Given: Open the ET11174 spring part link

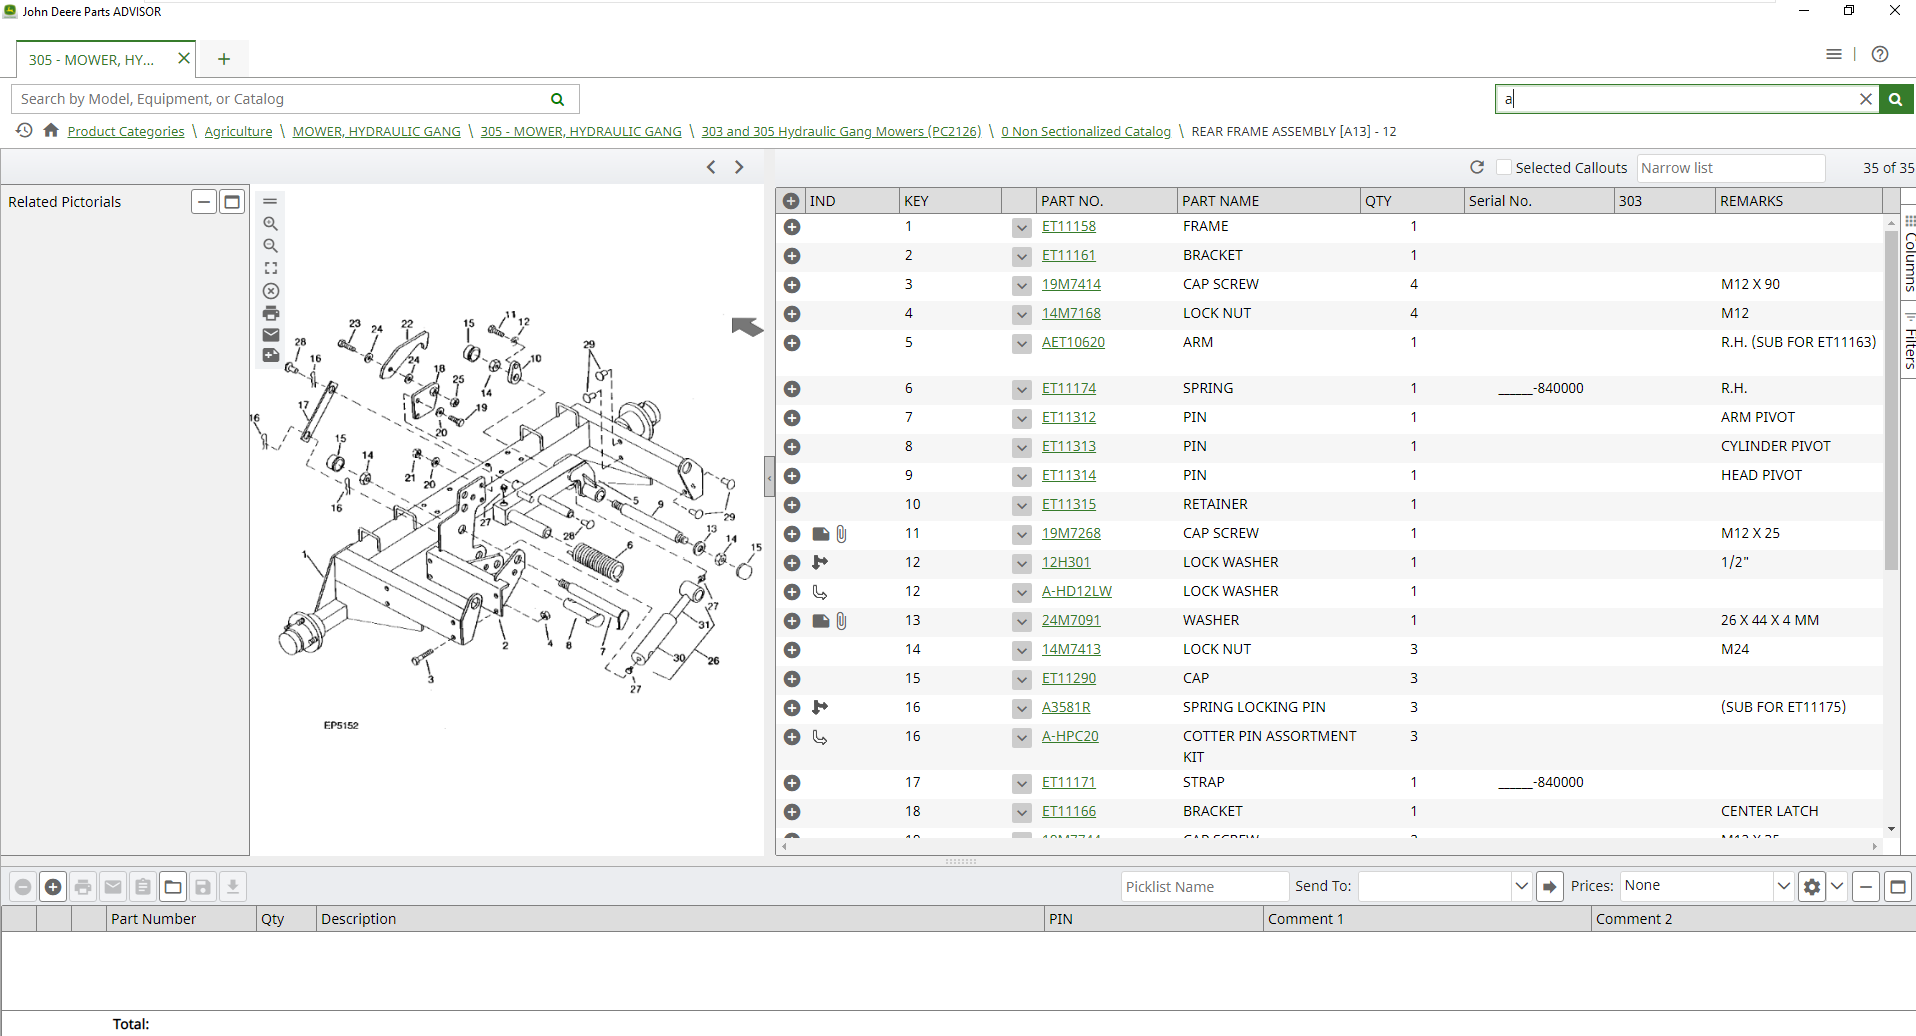Looking at the screenshot, I should click(x=1068, y=388).
